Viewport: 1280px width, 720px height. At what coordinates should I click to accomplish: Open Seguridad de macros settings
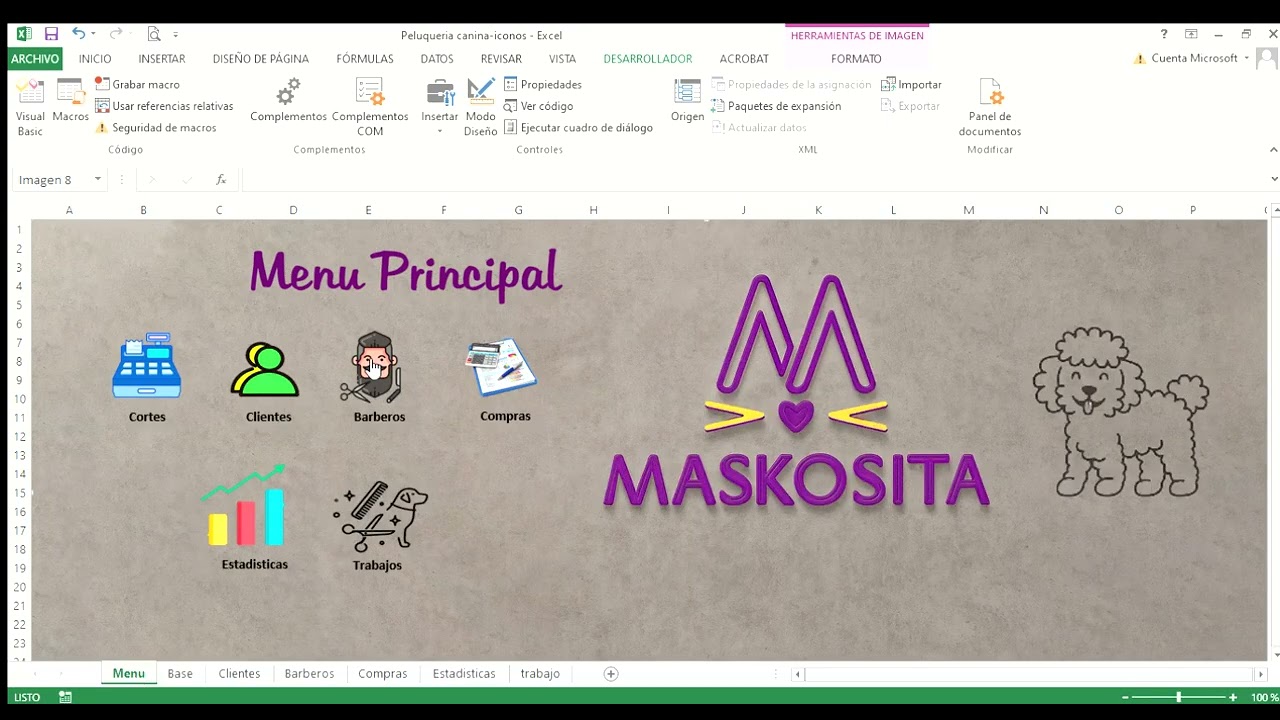coord(155,128)
